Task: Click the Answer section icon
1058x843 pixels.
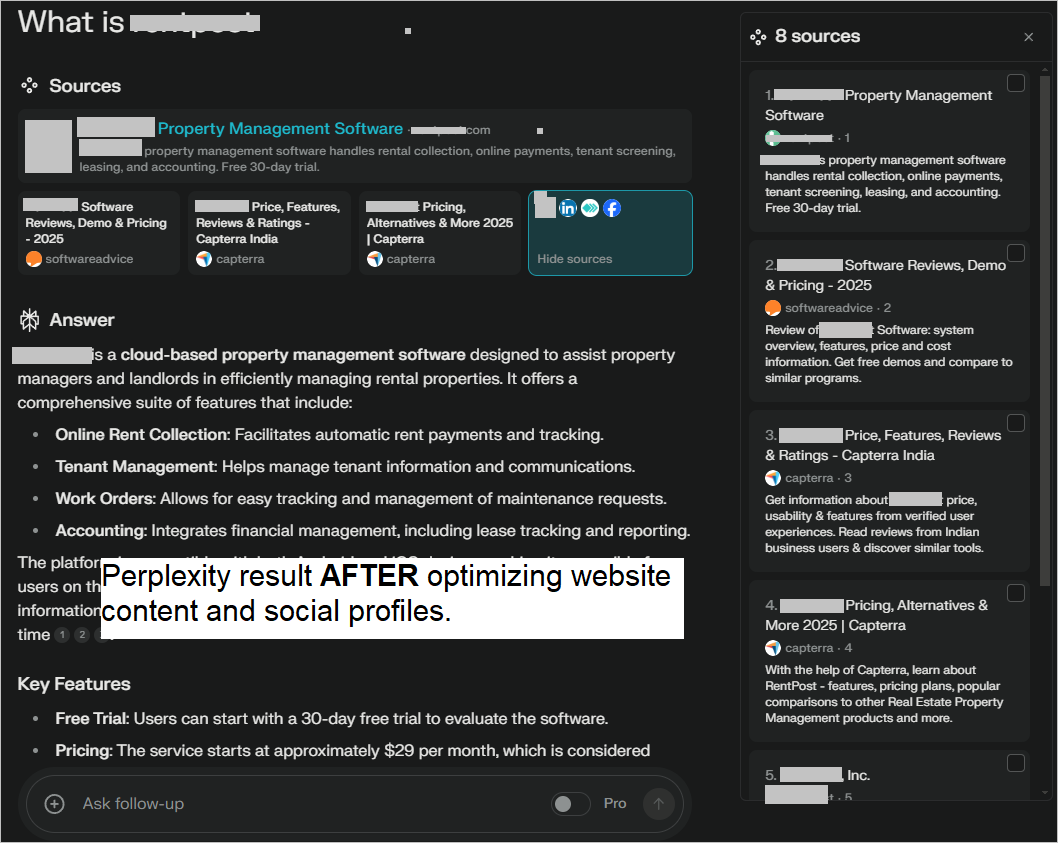Action: tap(29, 320)
